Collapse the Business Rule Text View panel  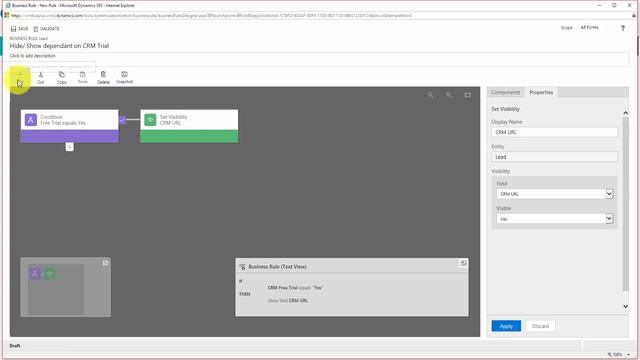(x=464, y=263)
